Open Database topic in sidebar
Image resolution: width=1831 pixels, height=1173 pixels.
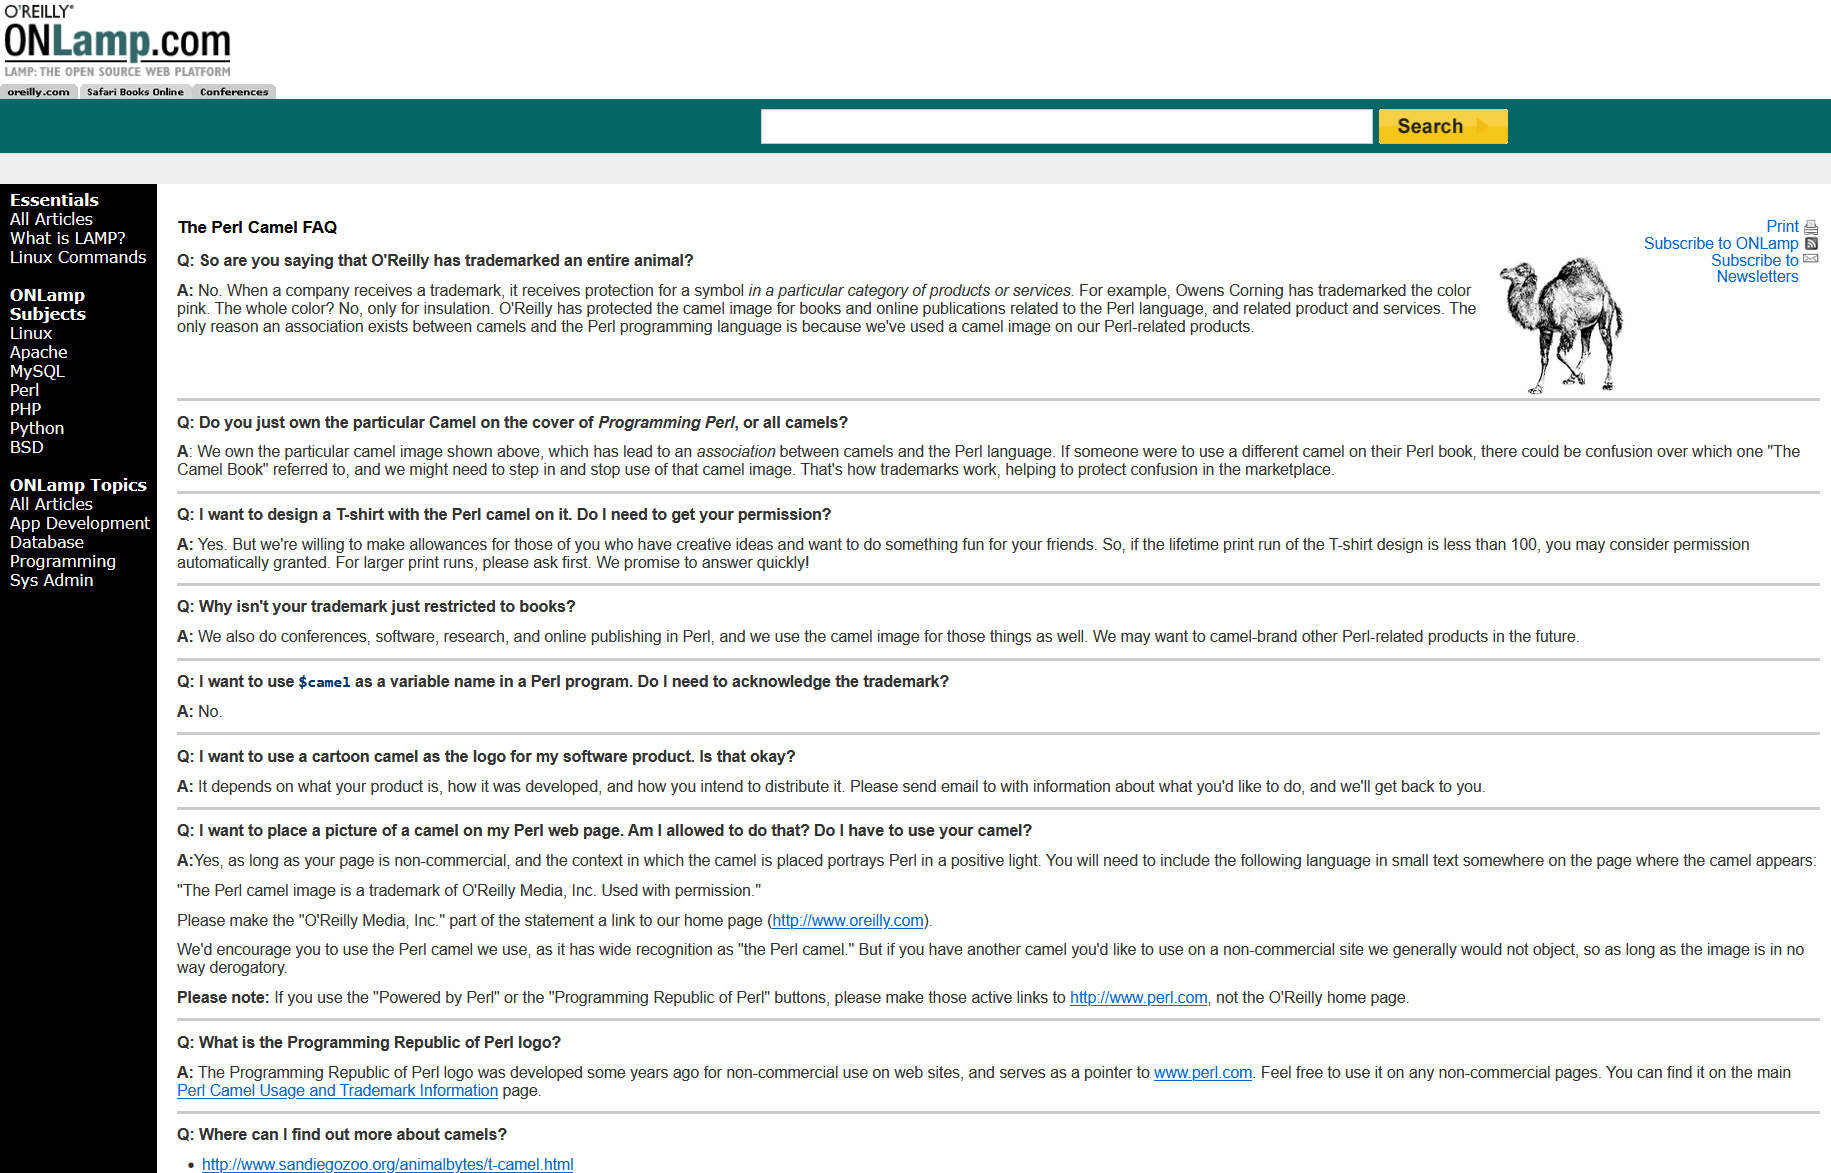point(47,542)
